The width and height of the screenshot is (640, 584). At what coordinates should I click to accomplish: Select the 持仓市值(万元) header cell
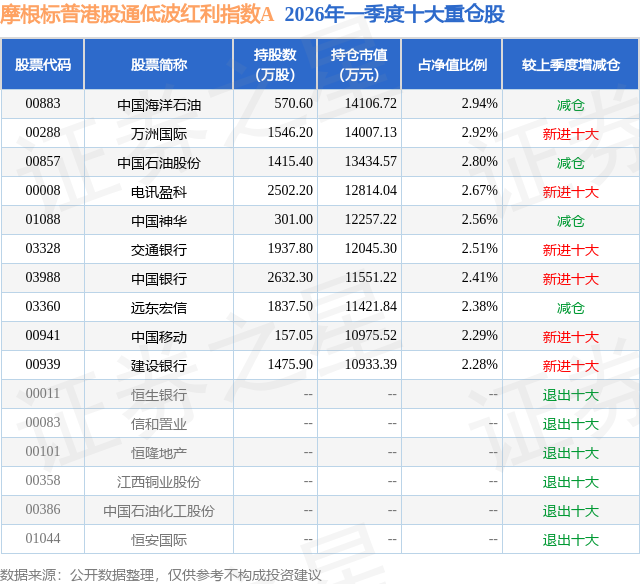[x=359, y=64]
